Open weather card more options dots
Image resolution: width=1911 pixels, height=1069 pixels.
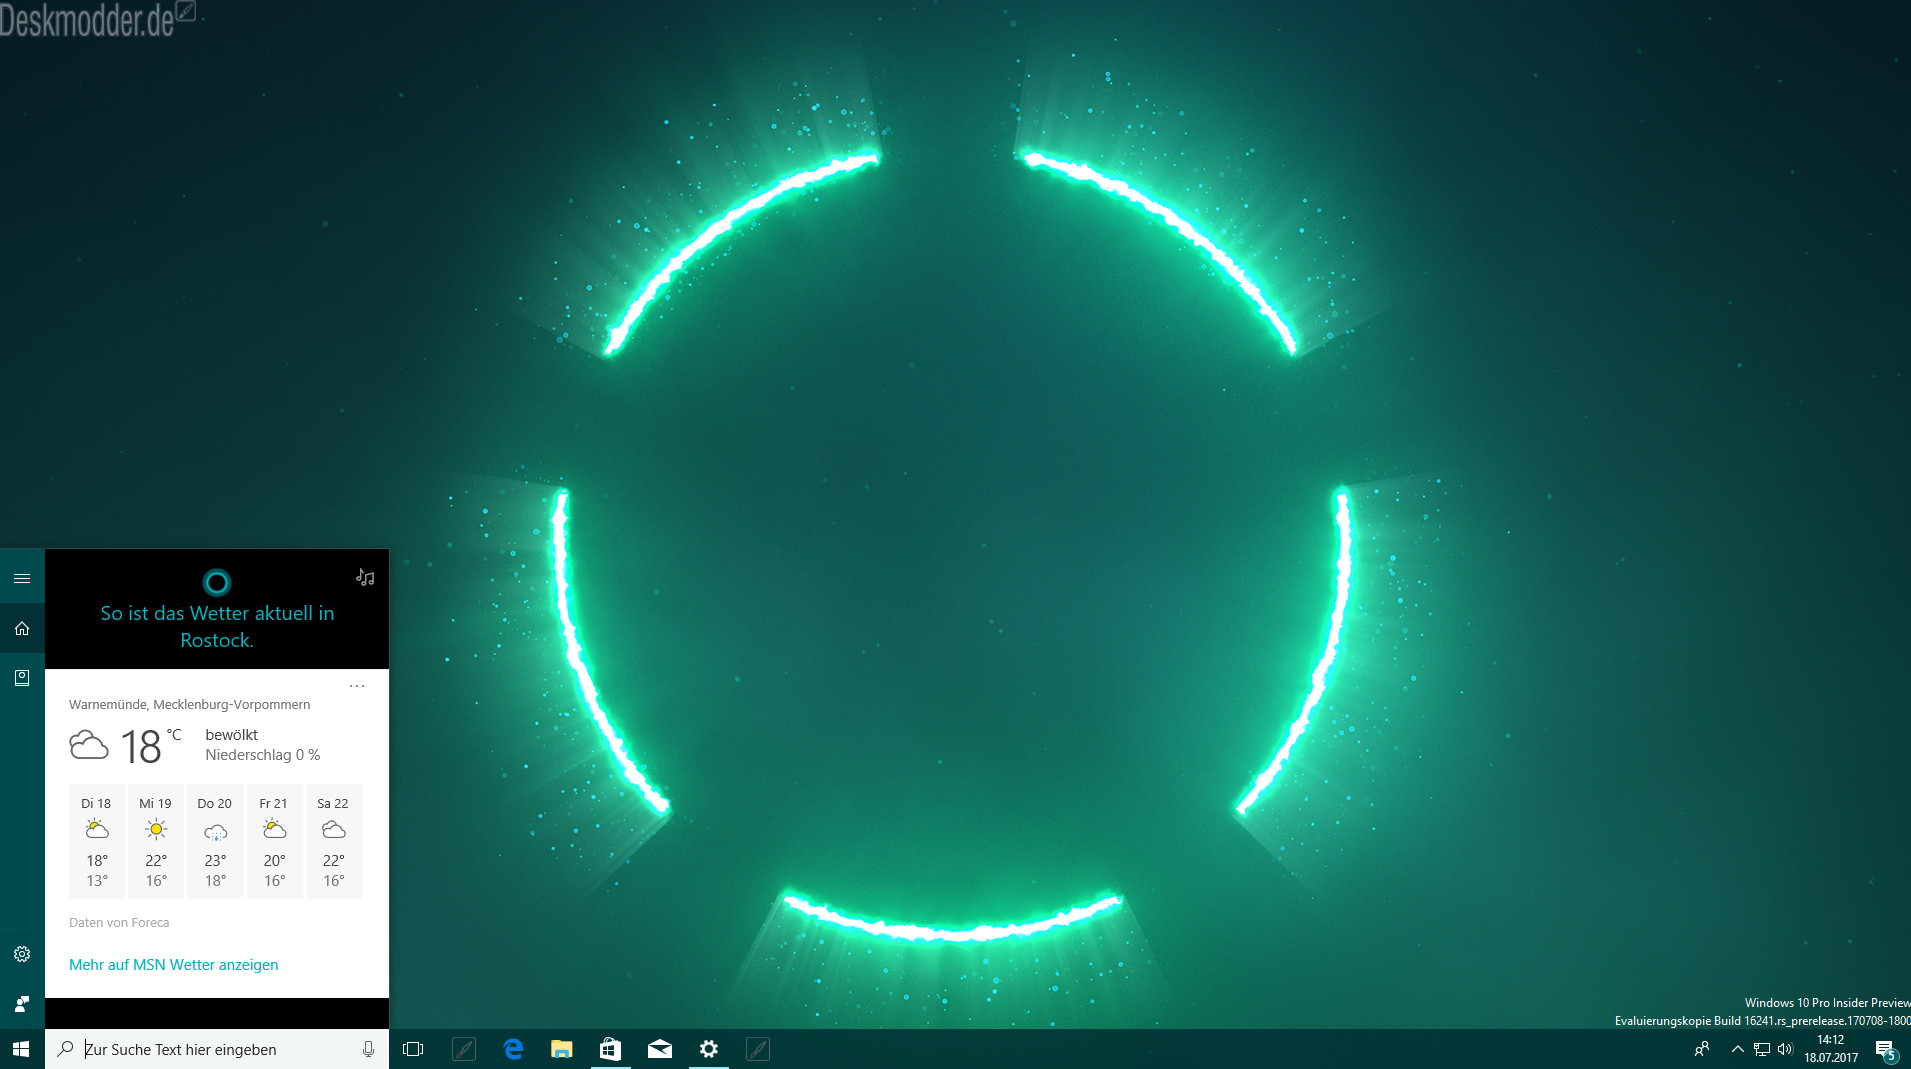click(357, 686)
